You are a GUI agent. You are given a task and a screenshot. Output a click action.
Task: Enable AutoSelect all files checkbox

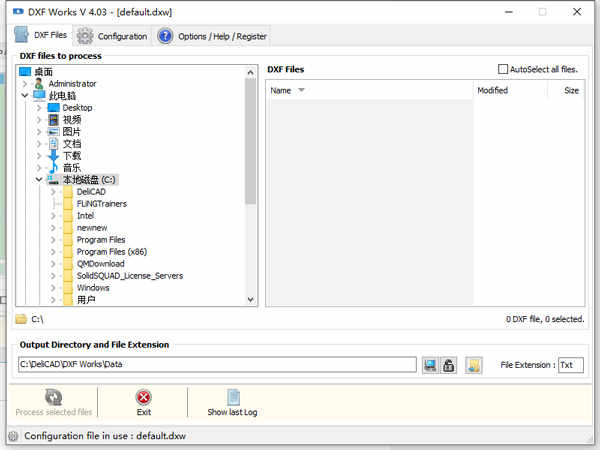503,69
